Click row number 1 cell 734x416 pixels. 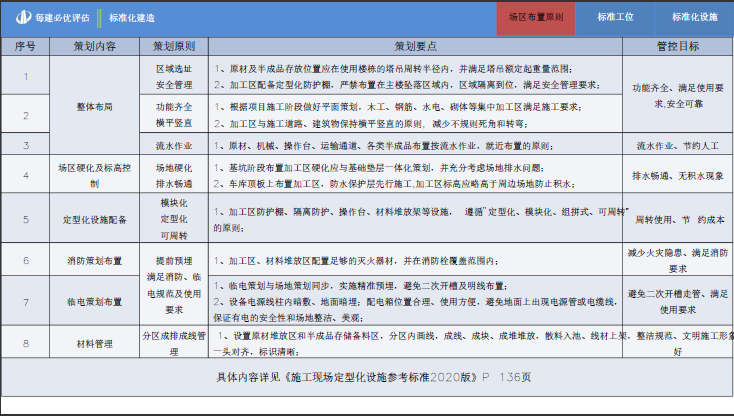pos(25,76)
